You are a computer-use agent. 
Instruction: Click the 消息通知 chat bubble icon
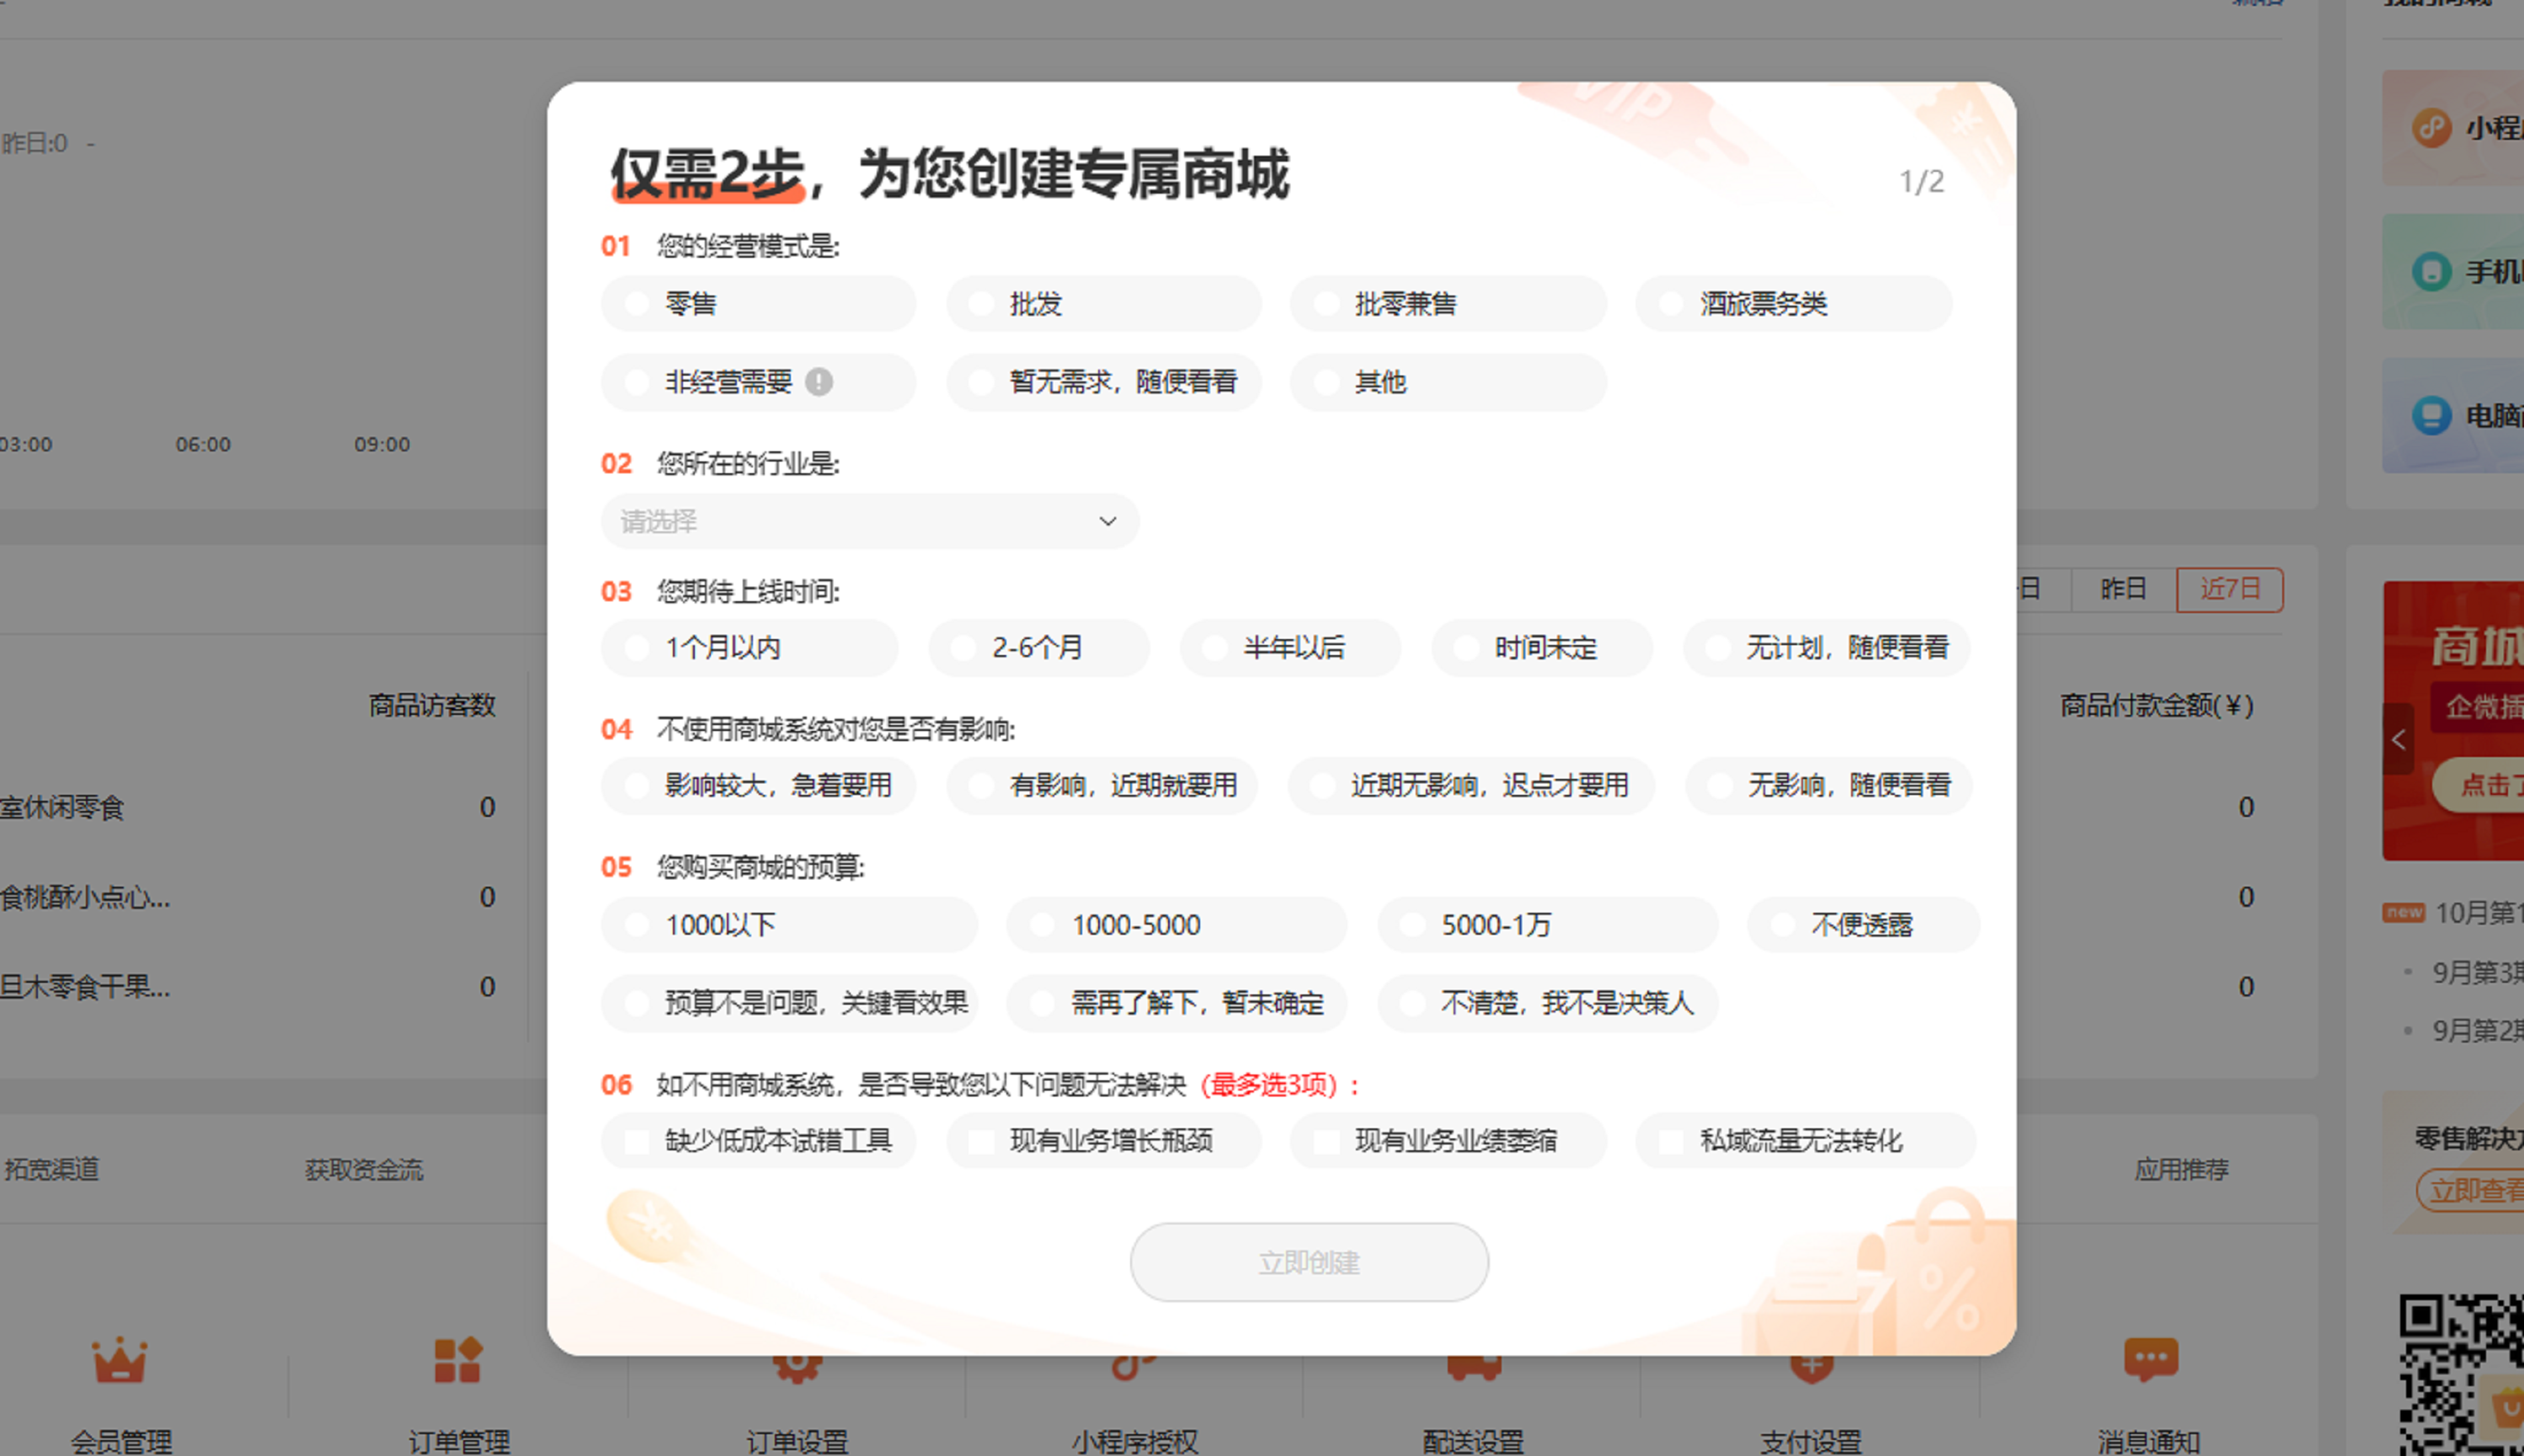pyautogui.click(x=2150, y=1359)
